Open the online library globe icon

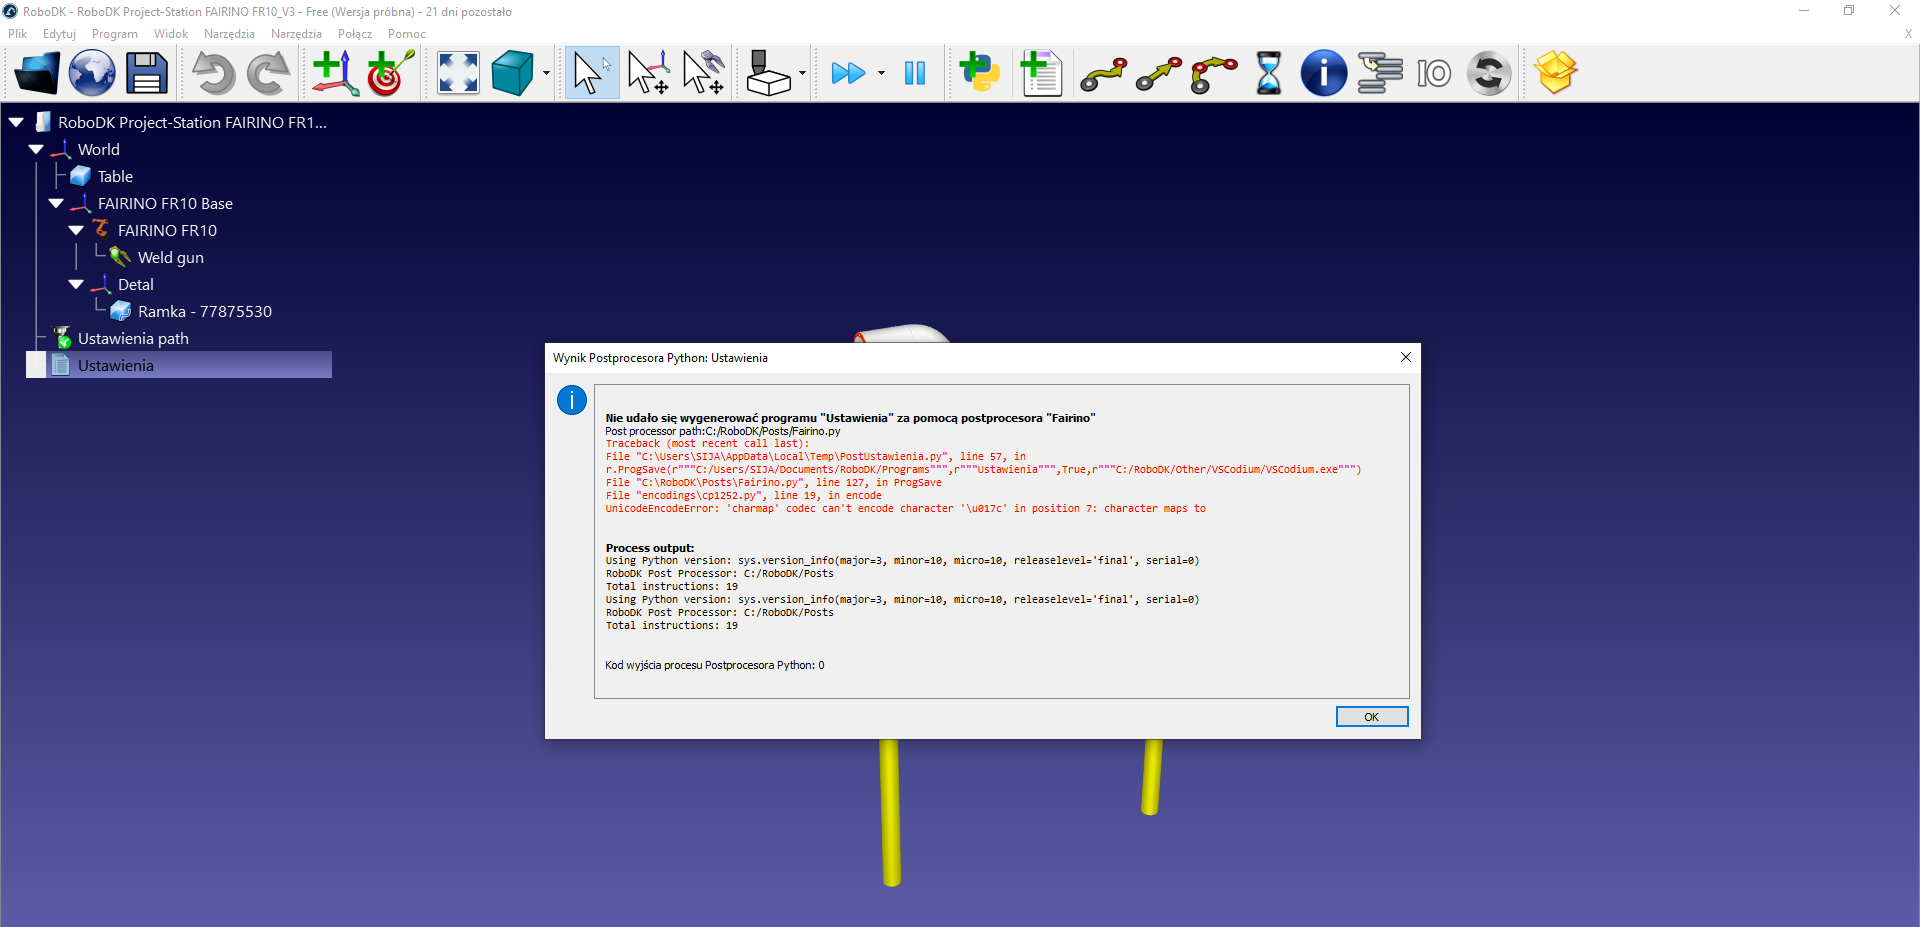(x=92, y=73)
